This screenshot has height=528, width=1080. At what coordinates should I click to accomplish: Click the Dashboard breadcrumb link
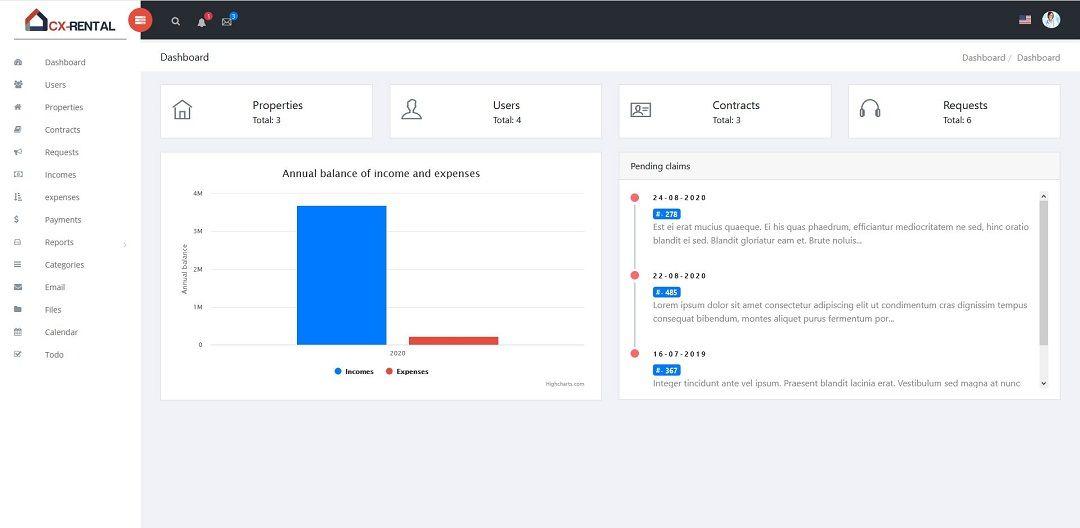tap(983, 58)
